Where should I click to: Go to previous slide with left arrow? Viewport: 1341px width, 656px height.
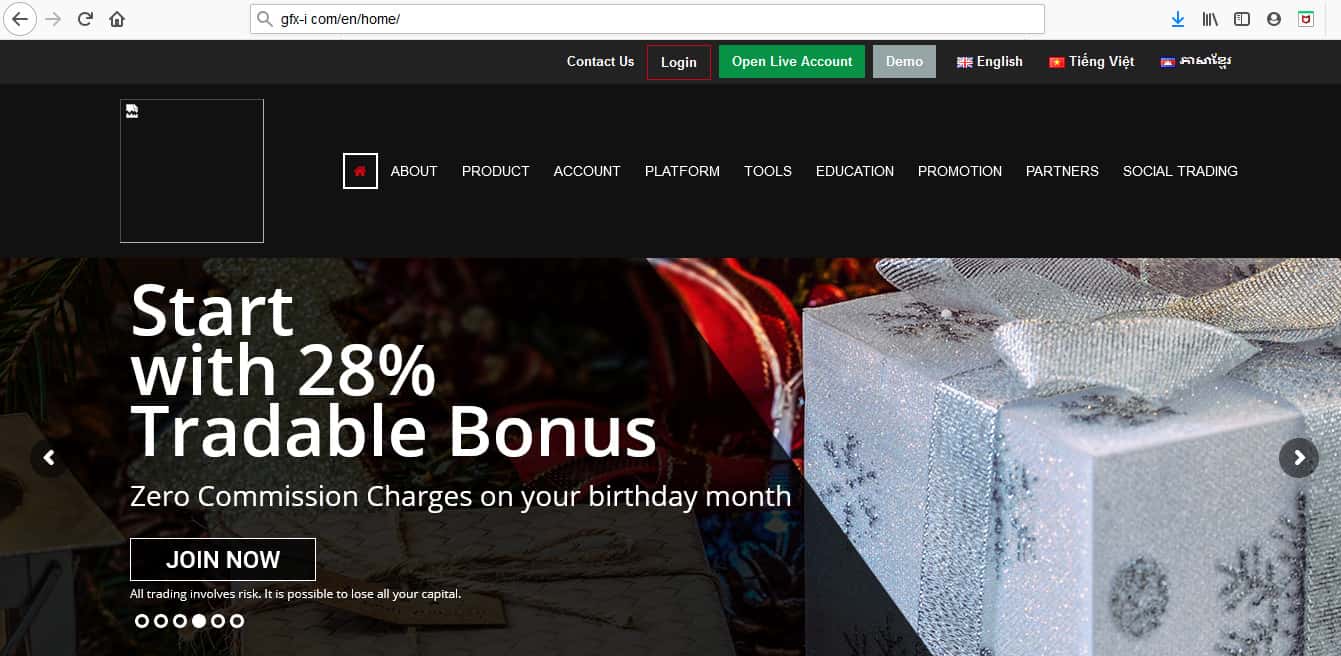click(49, 458)
